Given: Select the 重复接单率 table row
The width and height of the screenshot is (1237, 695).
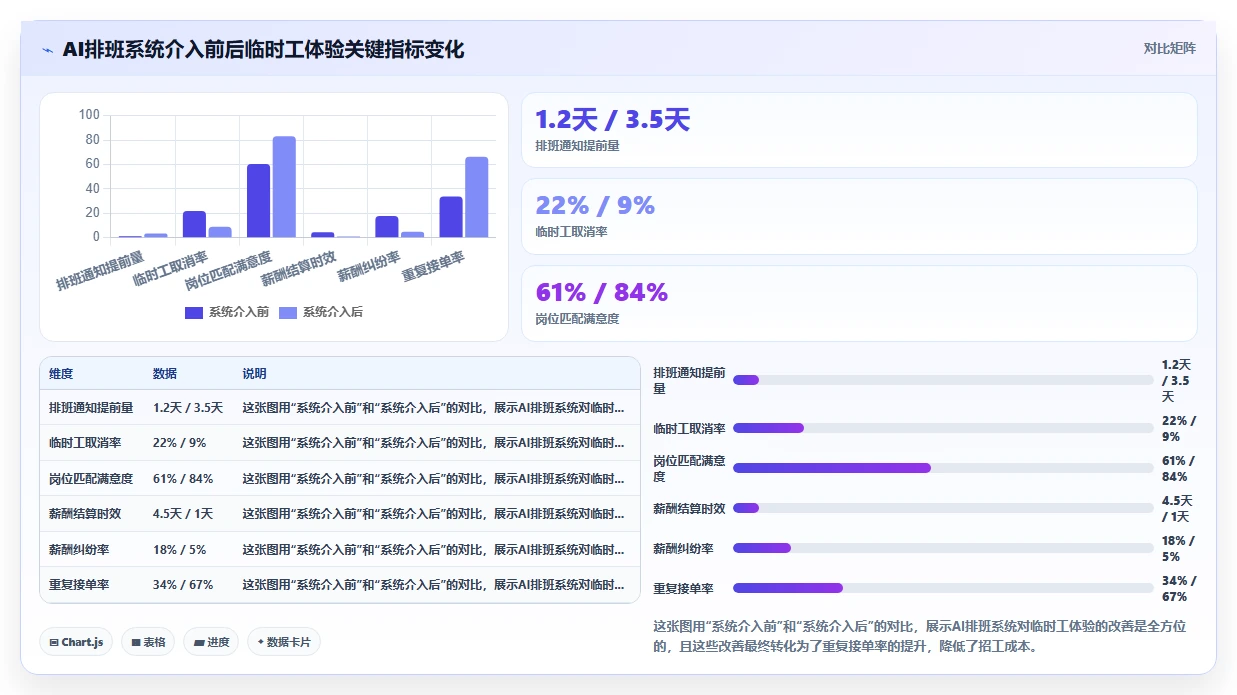Looking at the screenshot, I should [x=340, y=585].
